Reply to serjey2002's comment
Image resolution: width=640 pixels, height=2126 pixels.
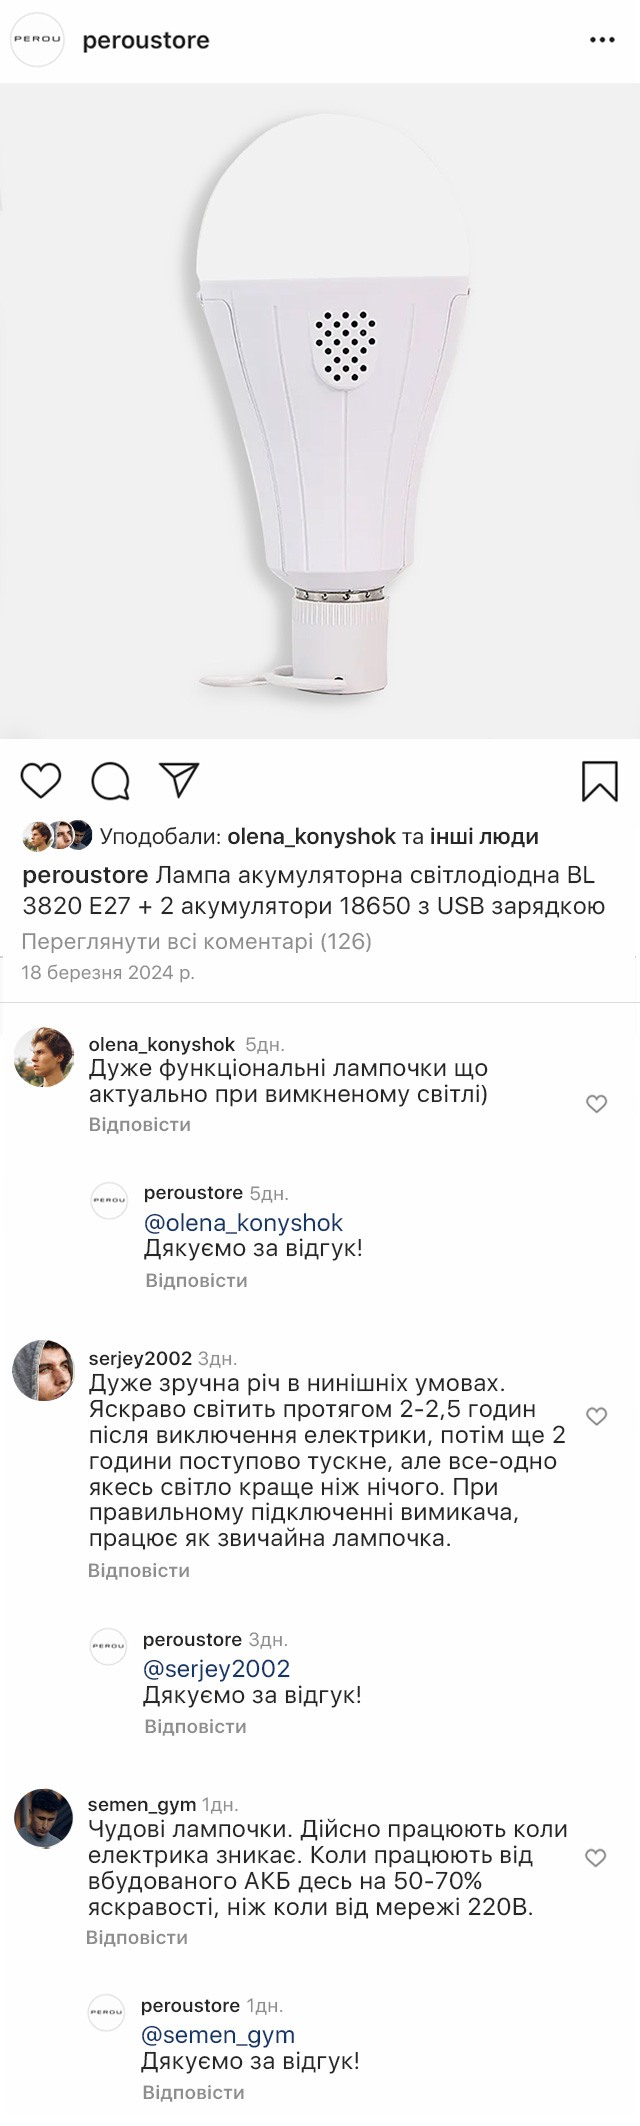138,1571
